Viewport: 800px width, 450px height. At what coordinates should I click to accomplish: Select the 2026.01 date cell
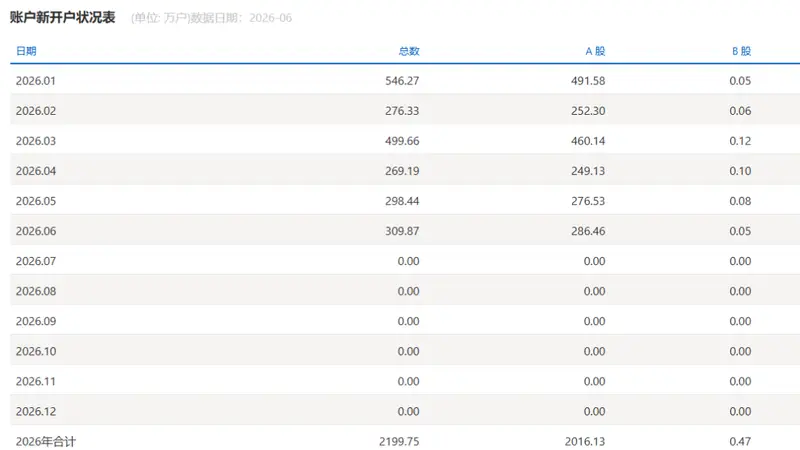(x=36, y=81)
